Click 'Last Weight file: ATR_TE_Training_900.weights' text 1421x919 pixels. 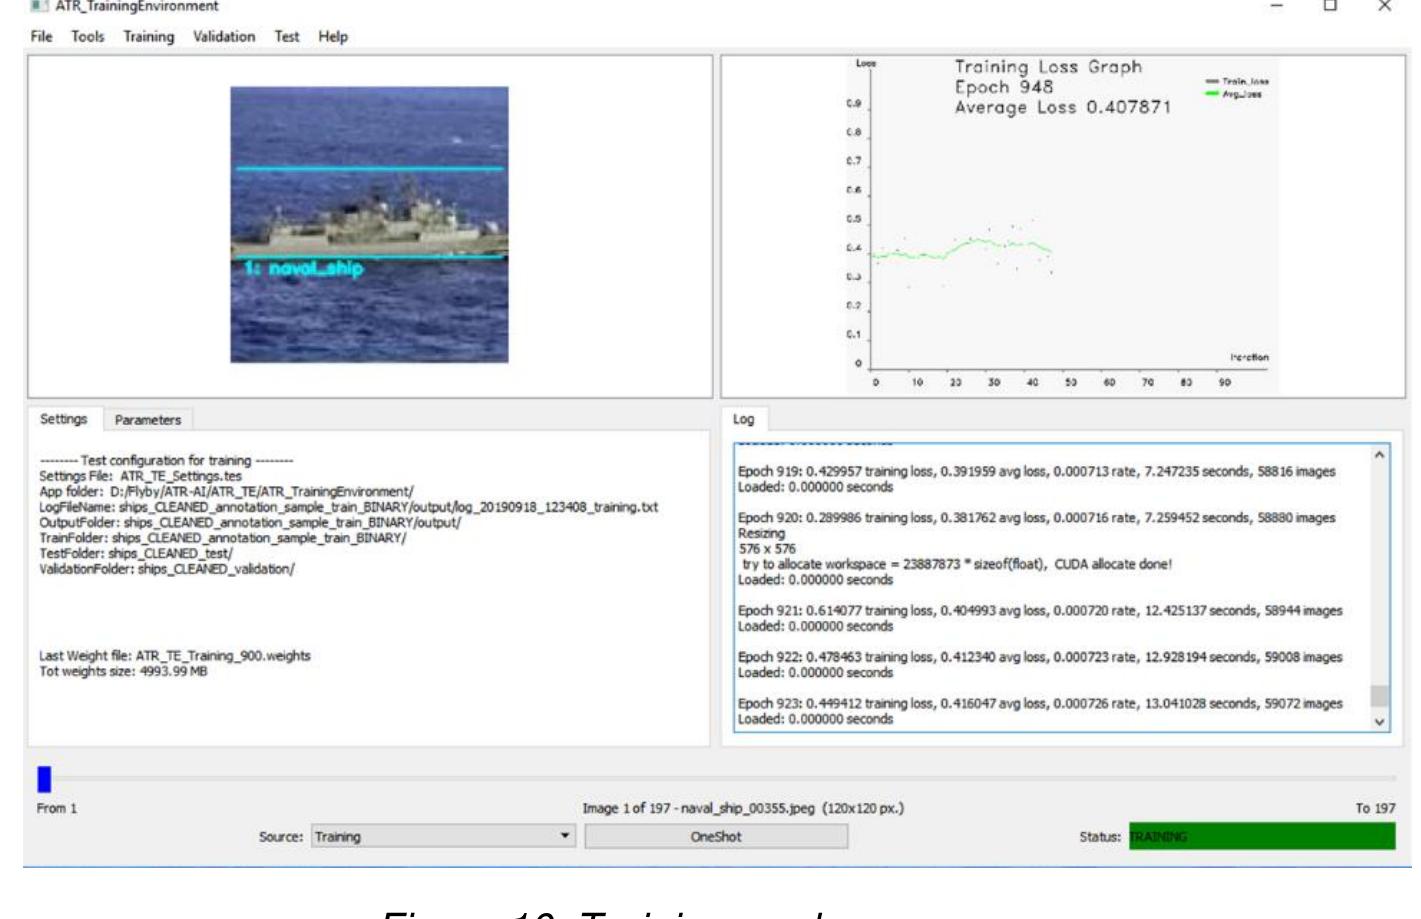coord(175,656)
